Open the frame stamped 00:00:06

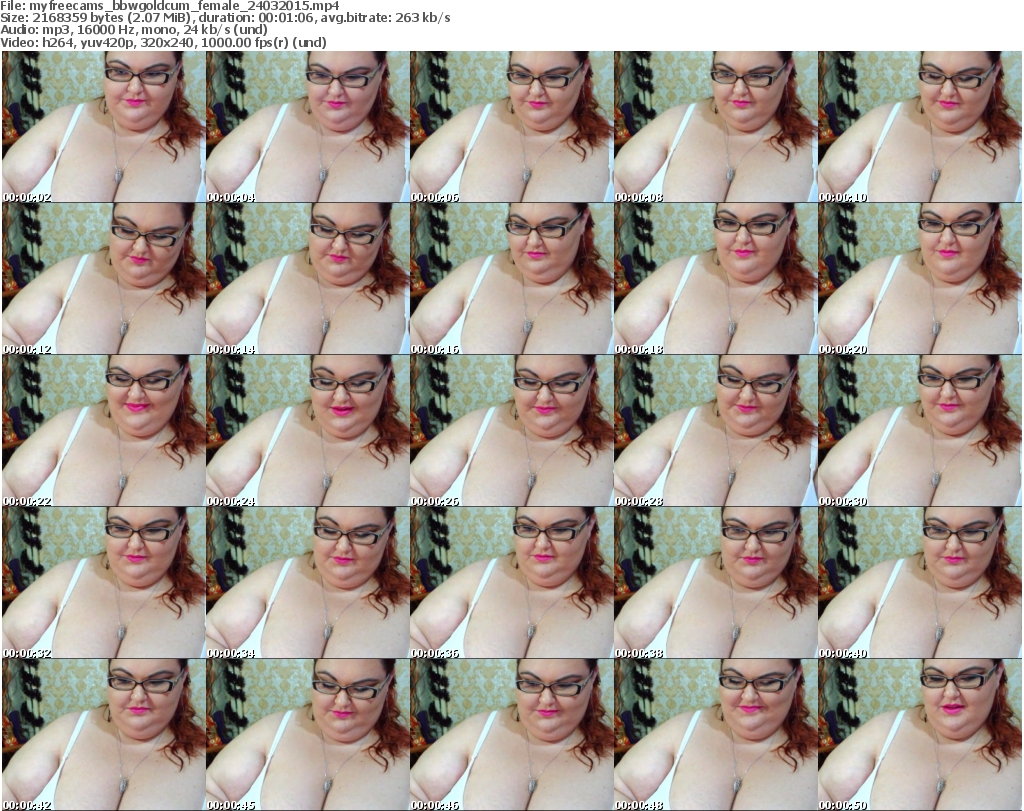click(511, 127)
